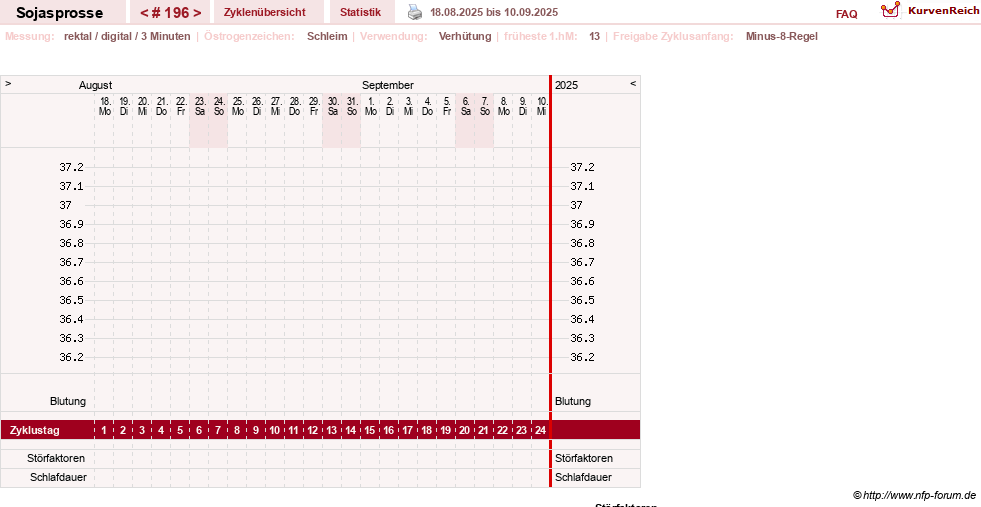This screenshot has width=981, height=507.
Task: Click left axis temperature 37
Action: pos(65,205)
